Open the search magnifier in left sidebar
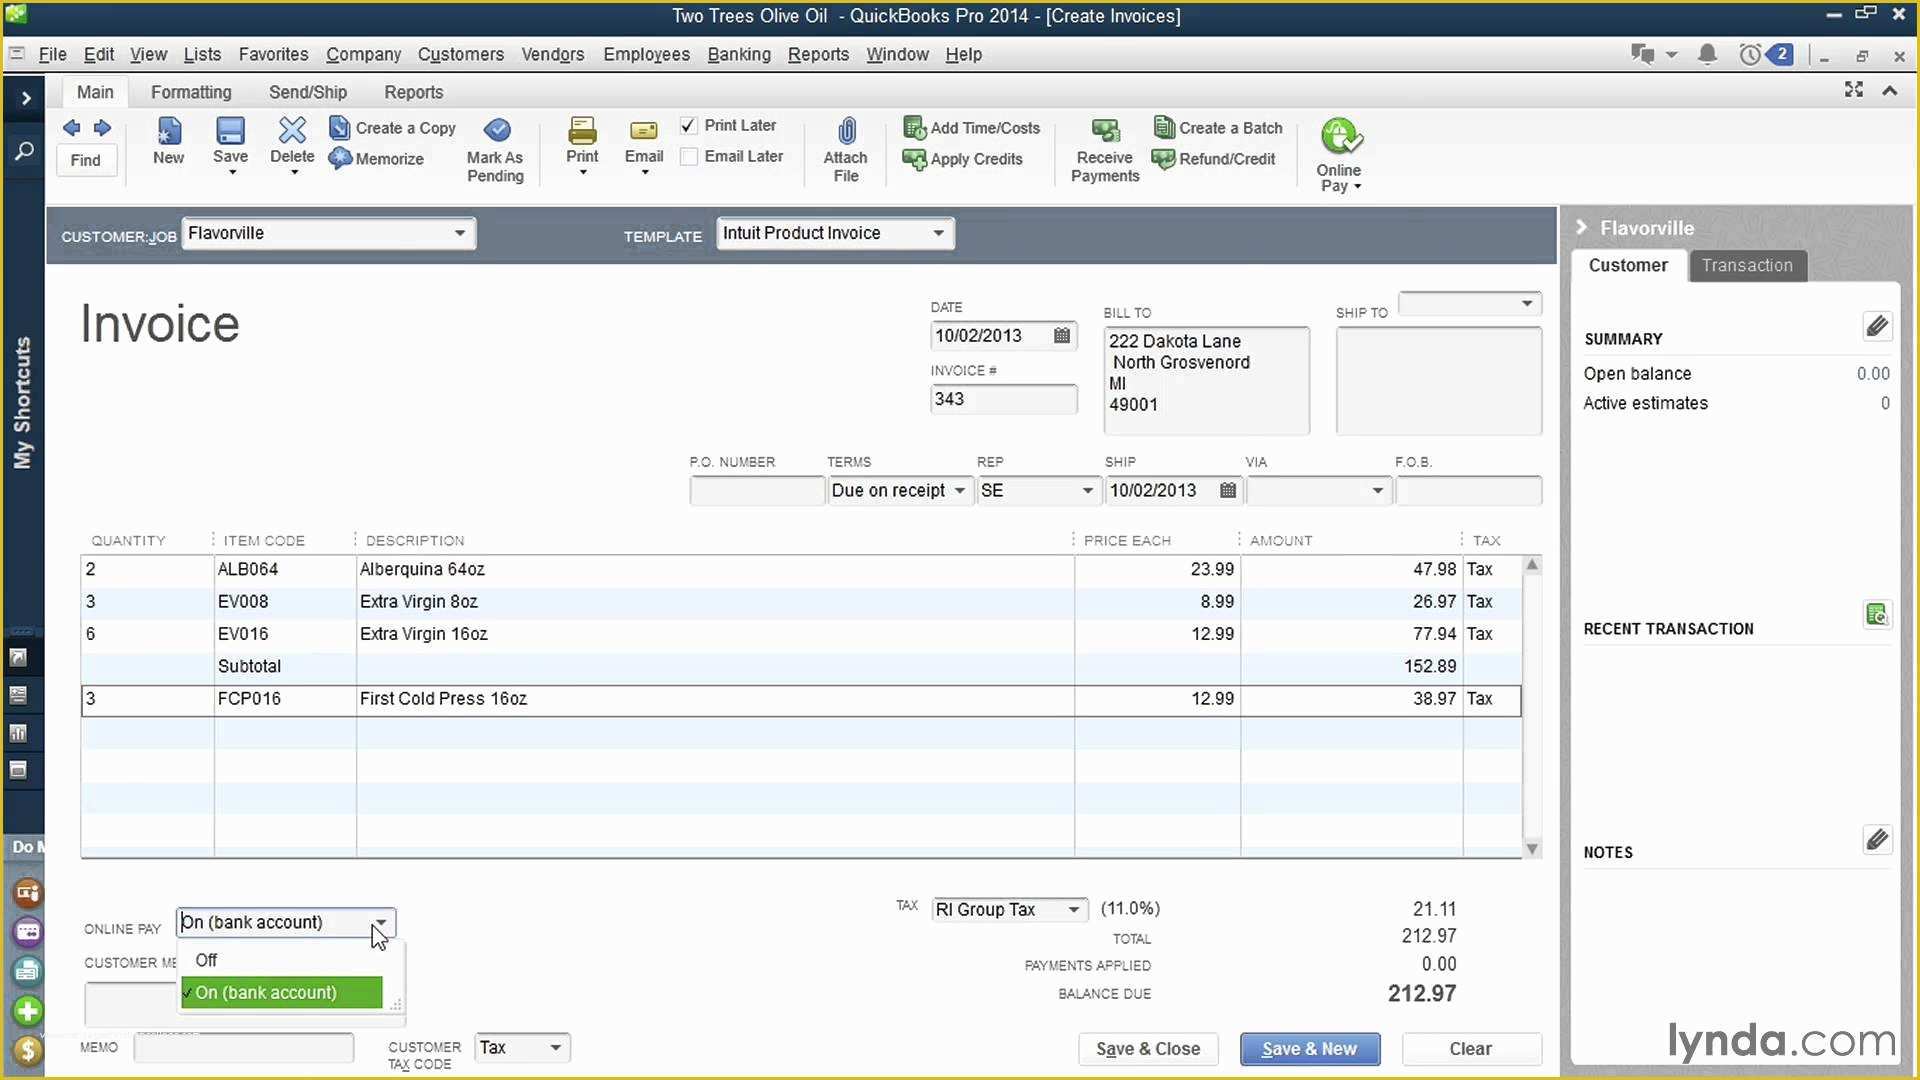1920x1080 pixels. [x=24, y=151]
